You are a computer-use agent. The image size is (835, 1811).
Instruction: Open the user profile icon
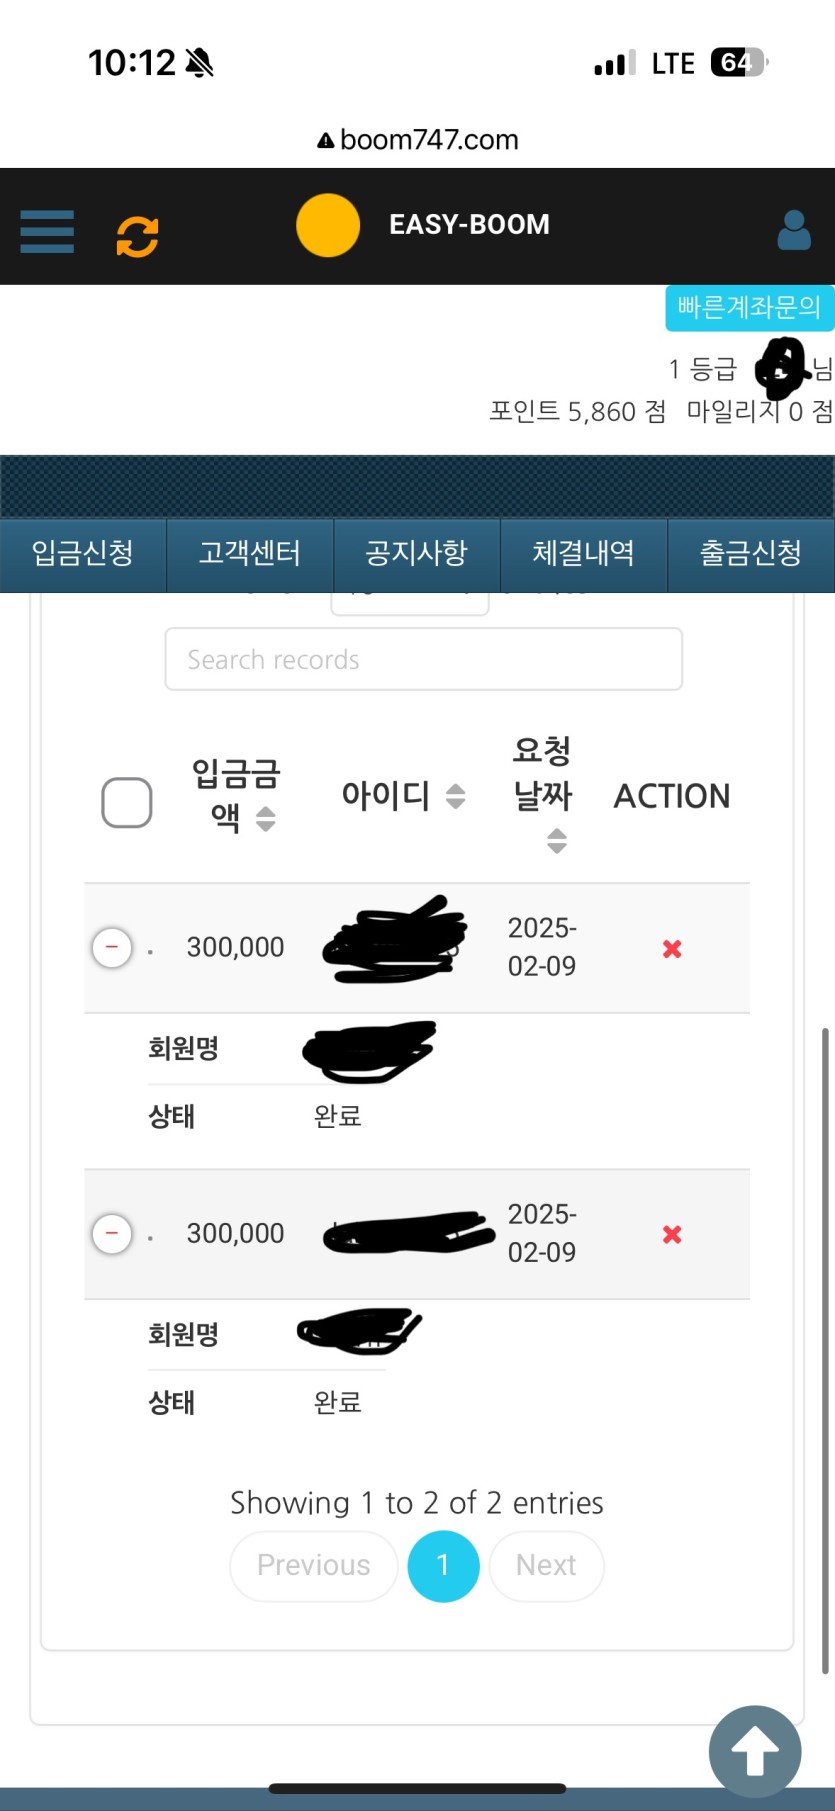794,230
